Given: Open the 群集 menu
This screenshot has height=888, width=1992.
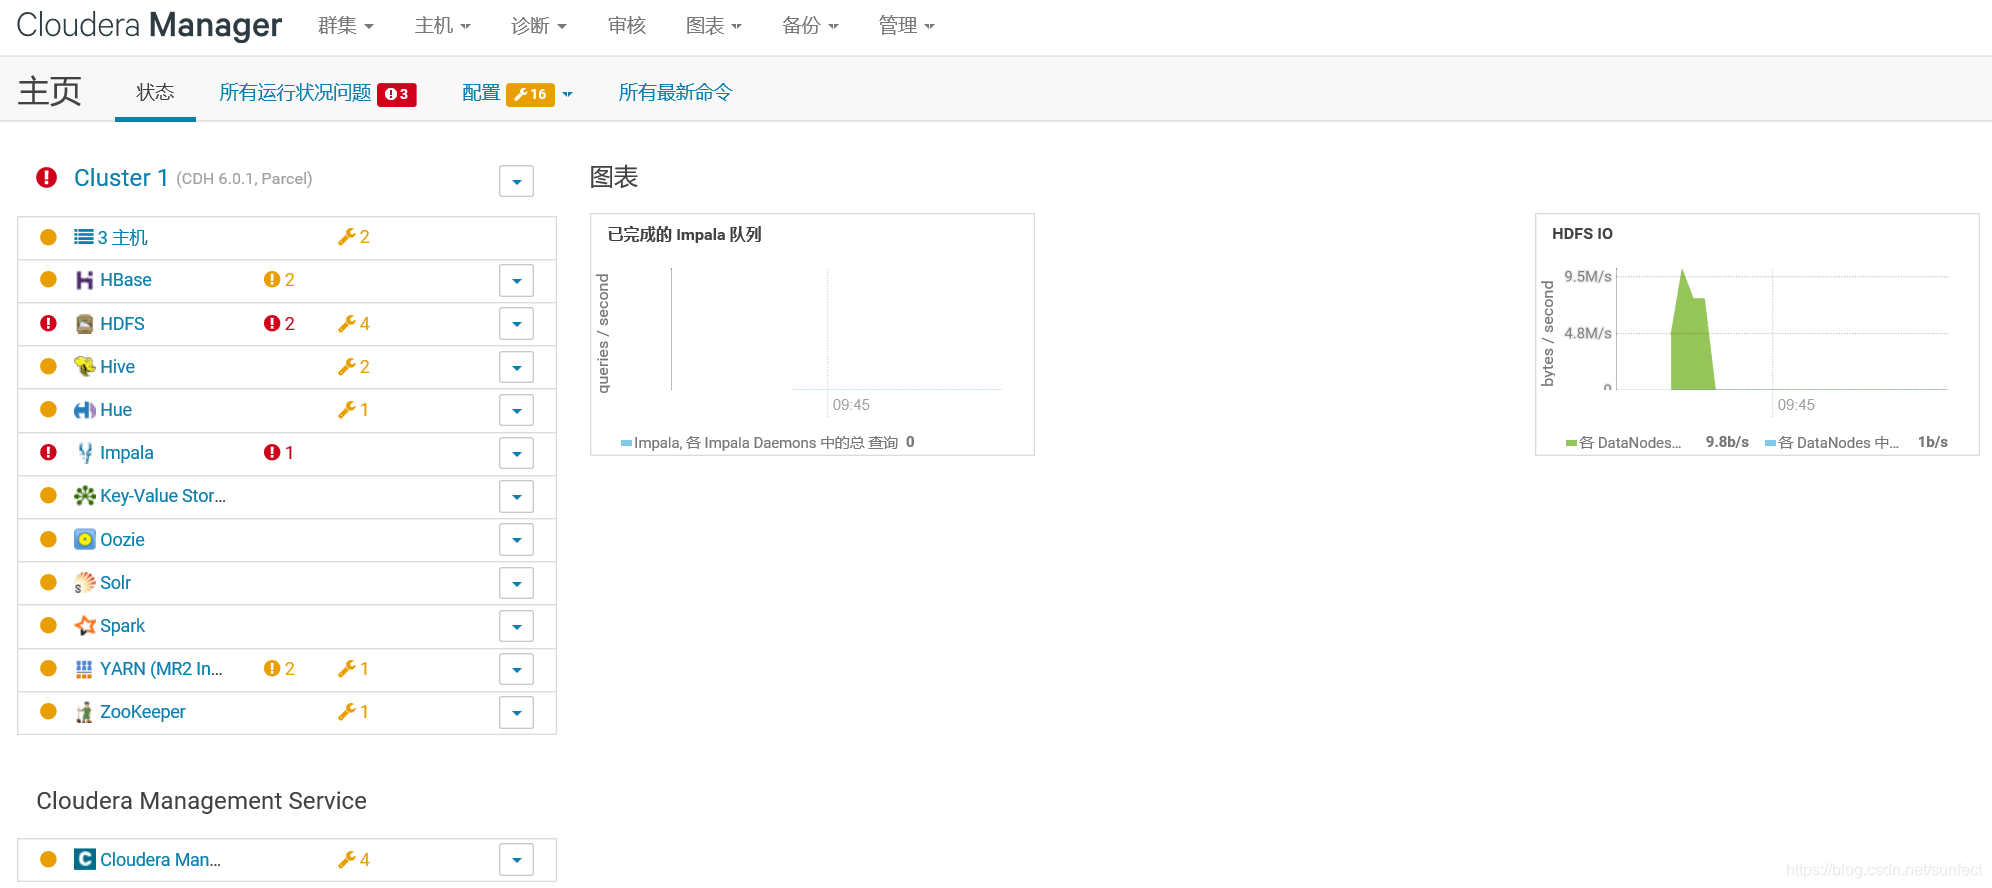Looking at the screenshot, I should (346, 26).
